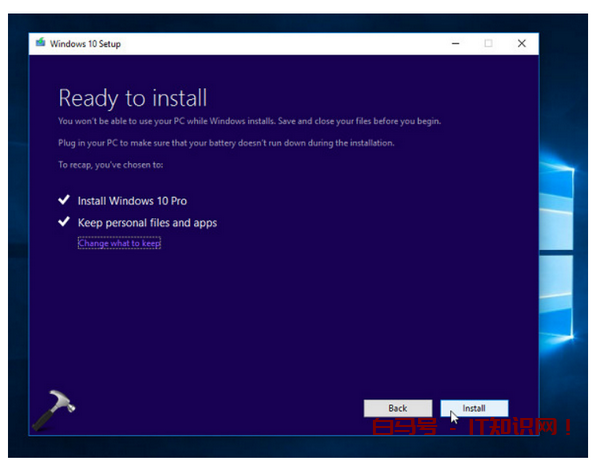Close the Windows 10 Setup window
The height and width of the screenshot is (465, 600).
coord(521,44)
